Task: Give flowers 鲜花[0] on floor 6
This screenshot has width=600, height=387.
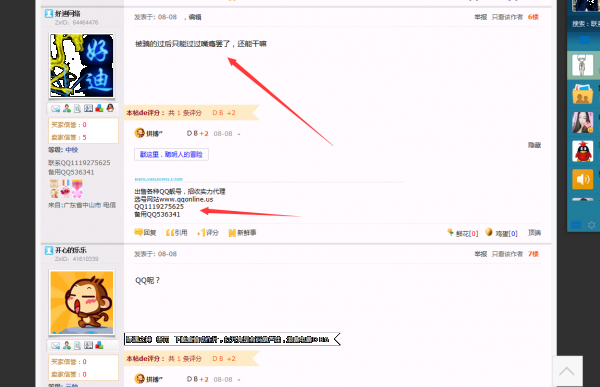Action: [463, 233]
